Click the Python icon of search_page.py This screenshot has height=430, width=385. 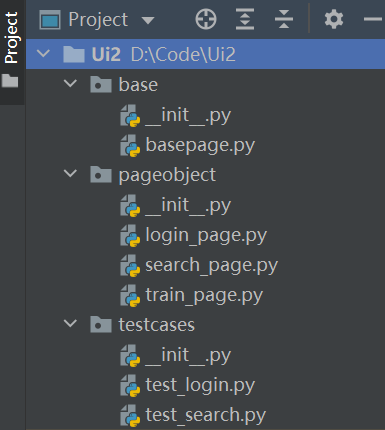[x=130, y=266]
